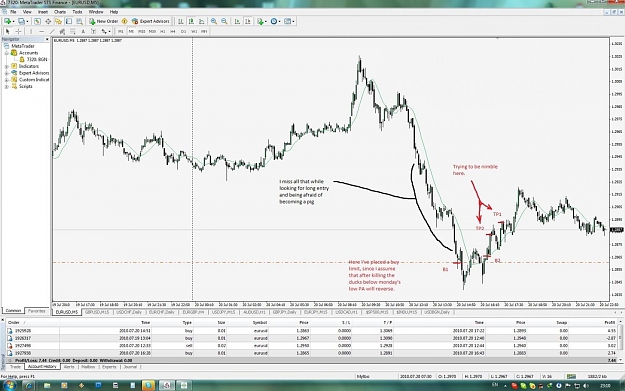This screenshot has width=625, height=391.
Task: Expand the Scripts tree node
Action: pos(7,86)
